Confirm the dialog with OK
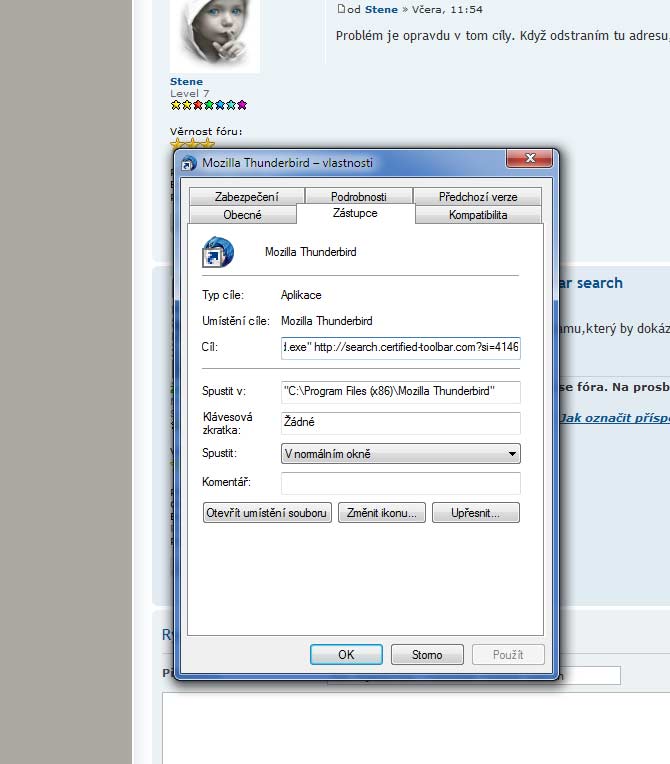The width and height of the screenshot is (670, 764). click(346, 654)
